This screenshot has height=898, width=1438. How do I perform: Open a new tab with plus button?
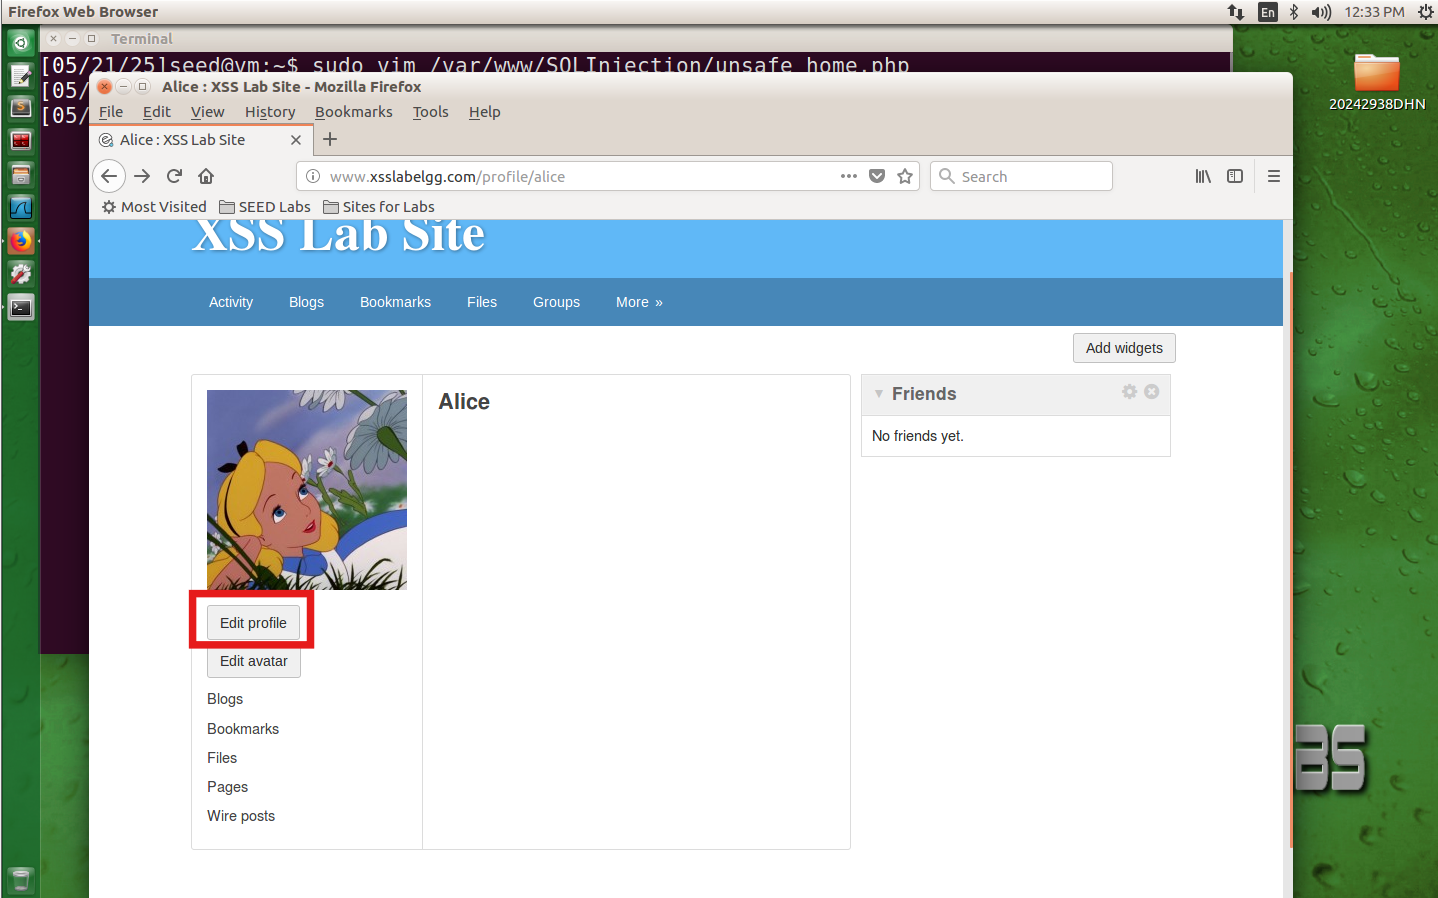[330, 139]
